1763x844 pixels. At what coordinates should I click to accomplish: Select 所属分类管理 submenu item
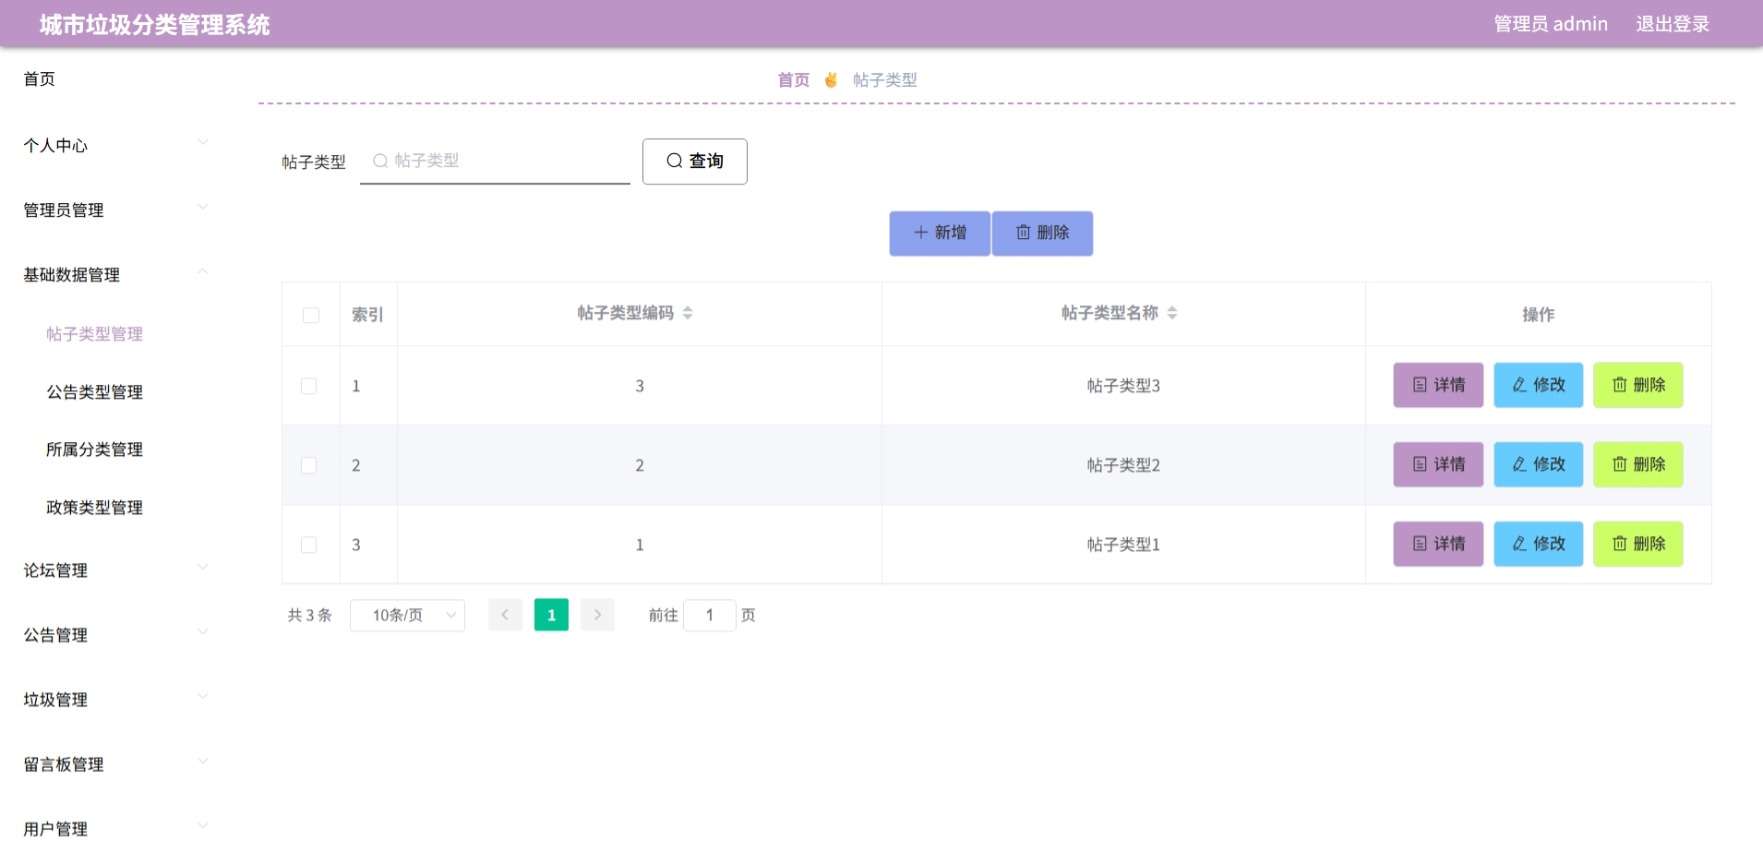pos(94,450)
